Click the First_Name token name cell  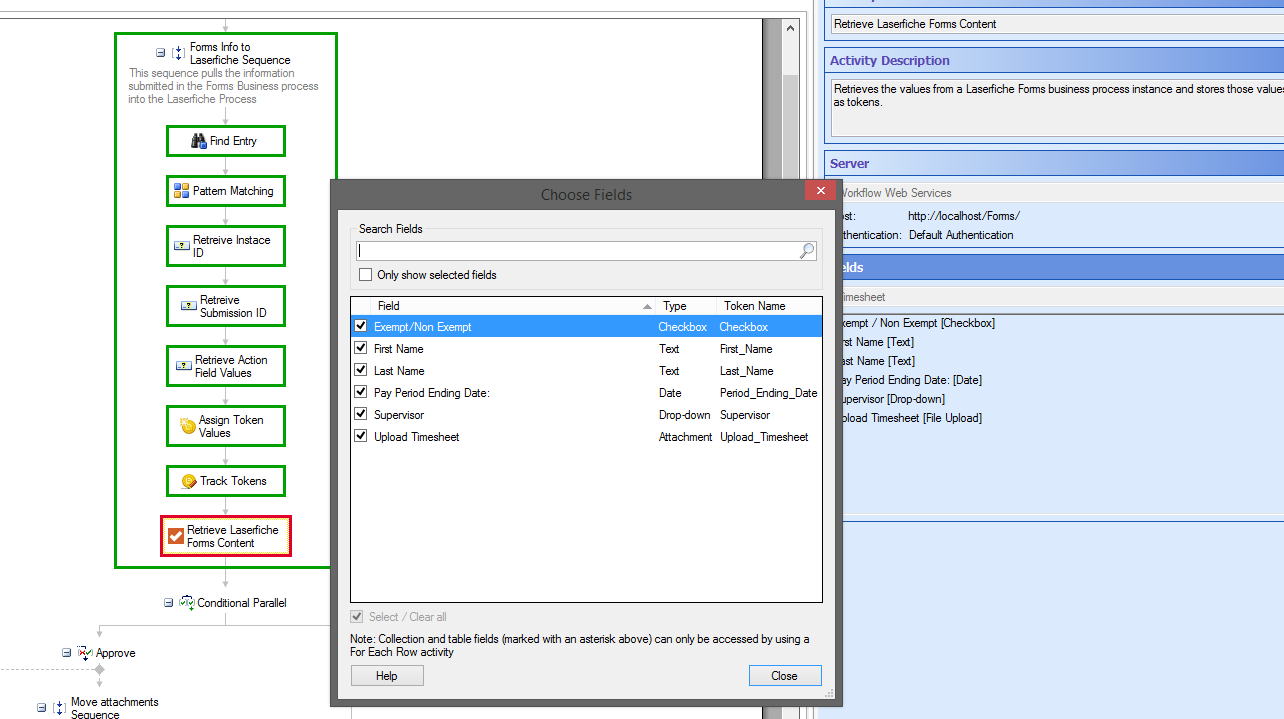point(747,349)
